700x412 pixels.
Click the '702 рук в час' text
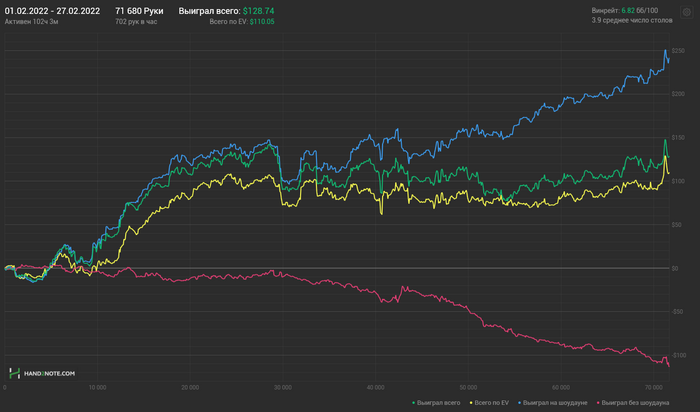pyautogui.click(x=136, y=21)
